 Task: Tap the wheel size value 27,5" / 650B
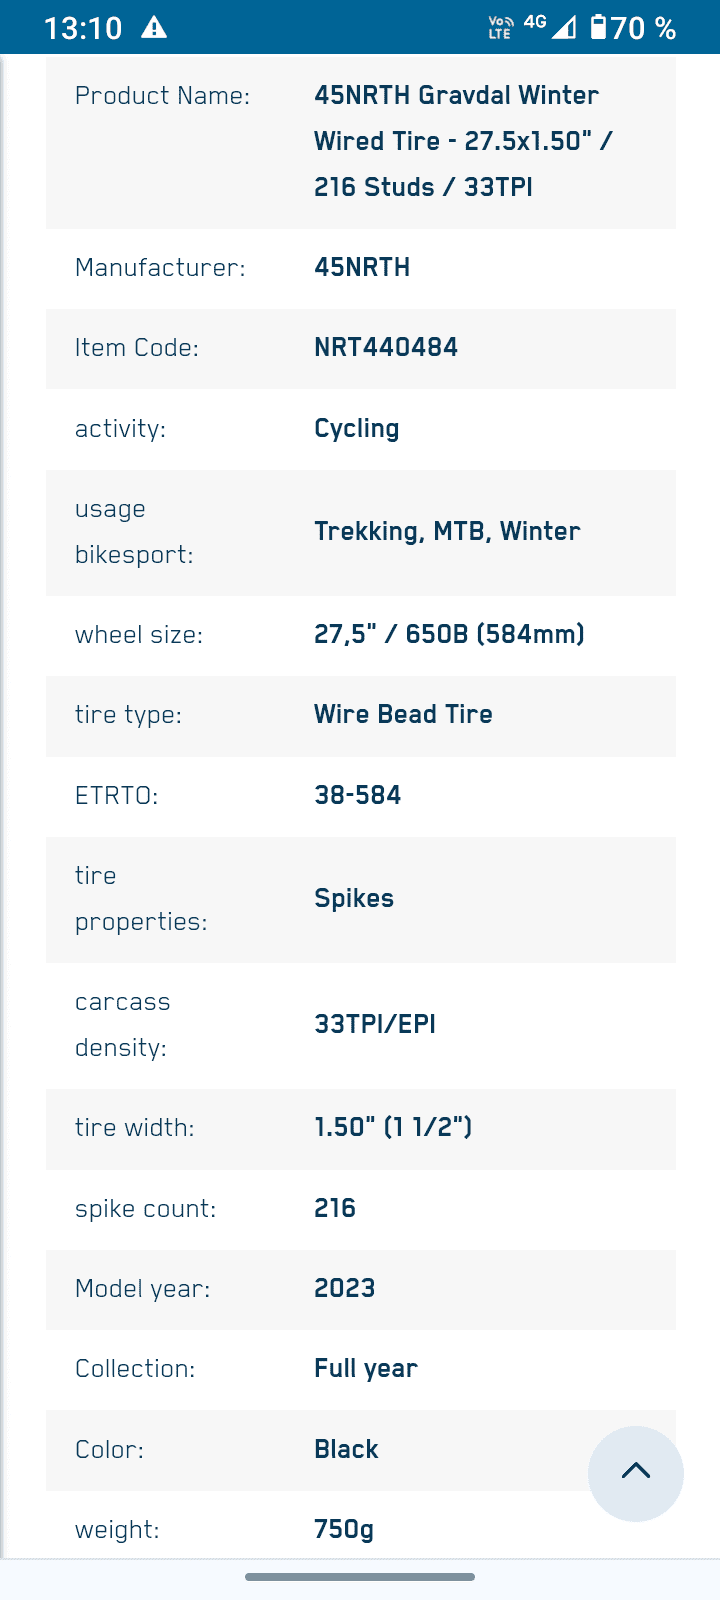(449, 634)
